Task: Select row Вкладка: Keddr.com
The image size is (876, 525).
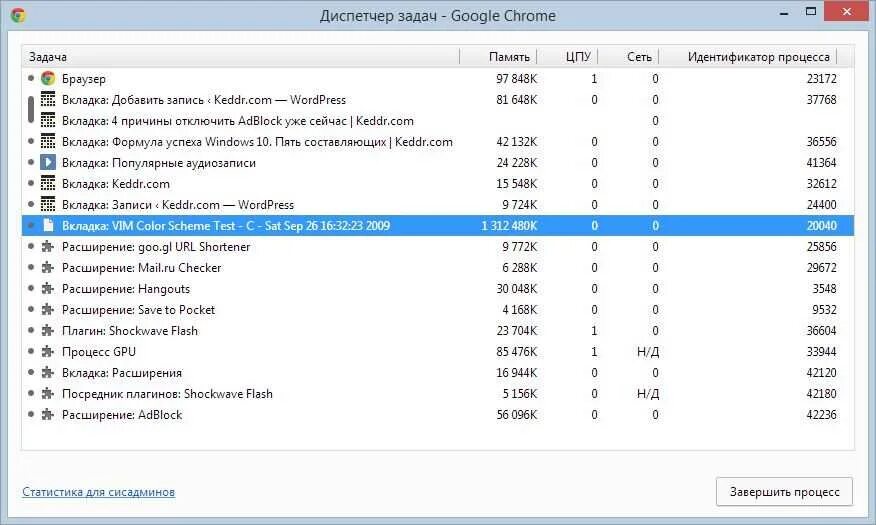Action: 438,184
